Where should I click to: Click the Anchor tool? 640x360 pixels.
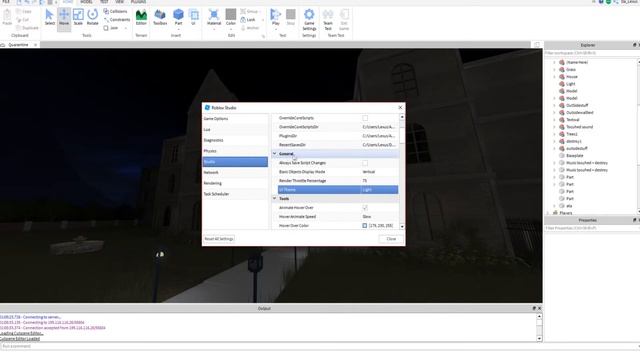[x=250, y=28]
